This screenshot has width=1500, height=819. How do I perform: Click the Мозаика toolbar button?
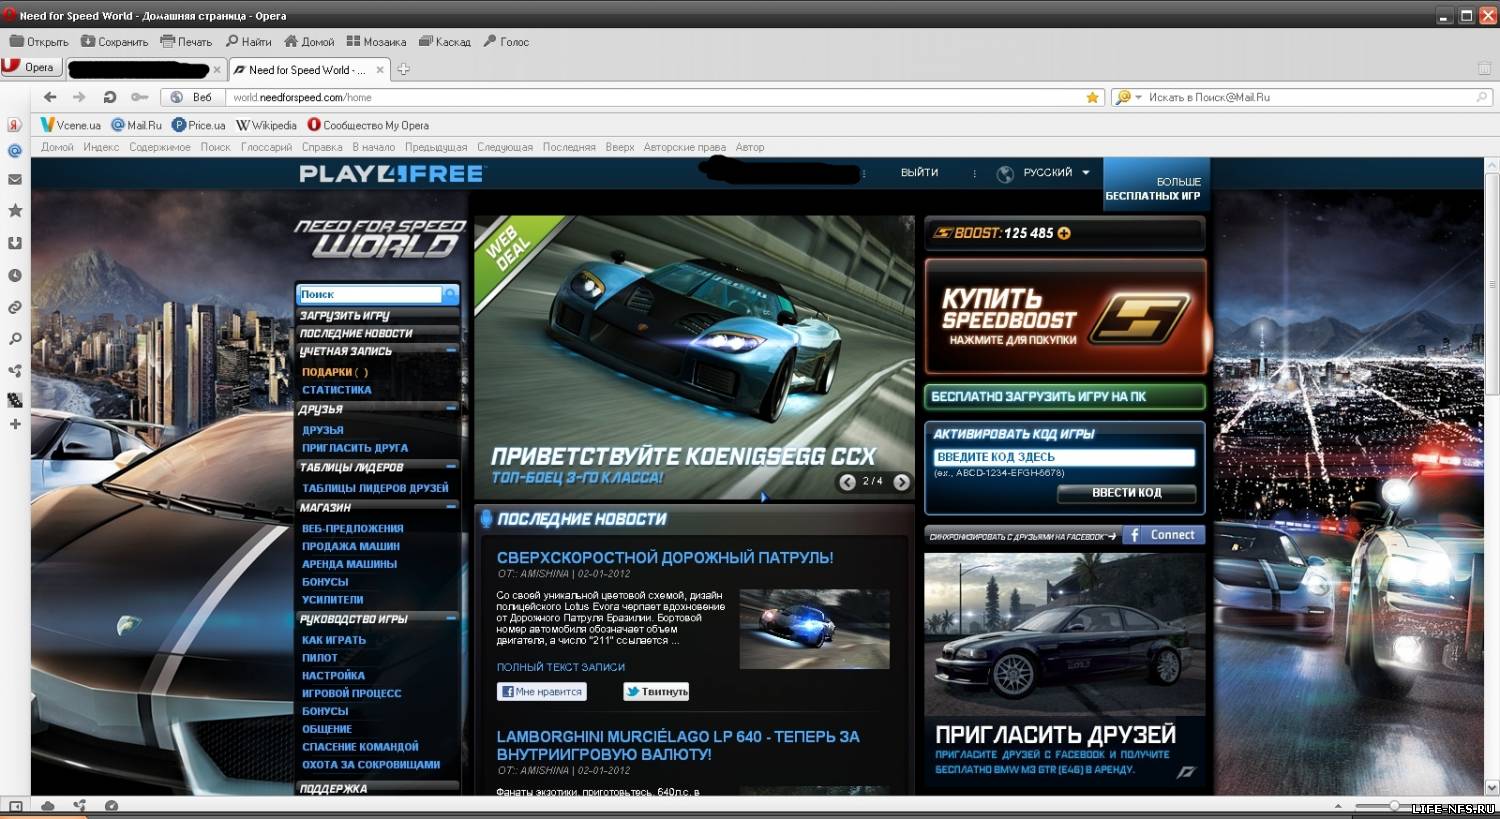[376, 42]
